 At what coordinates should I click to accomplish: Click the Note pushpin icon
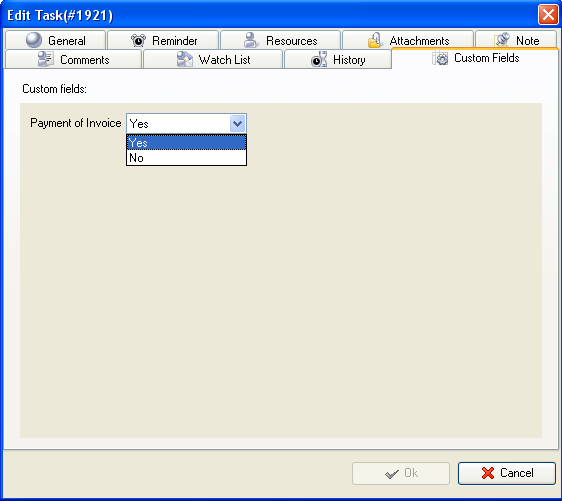[501, 40]
